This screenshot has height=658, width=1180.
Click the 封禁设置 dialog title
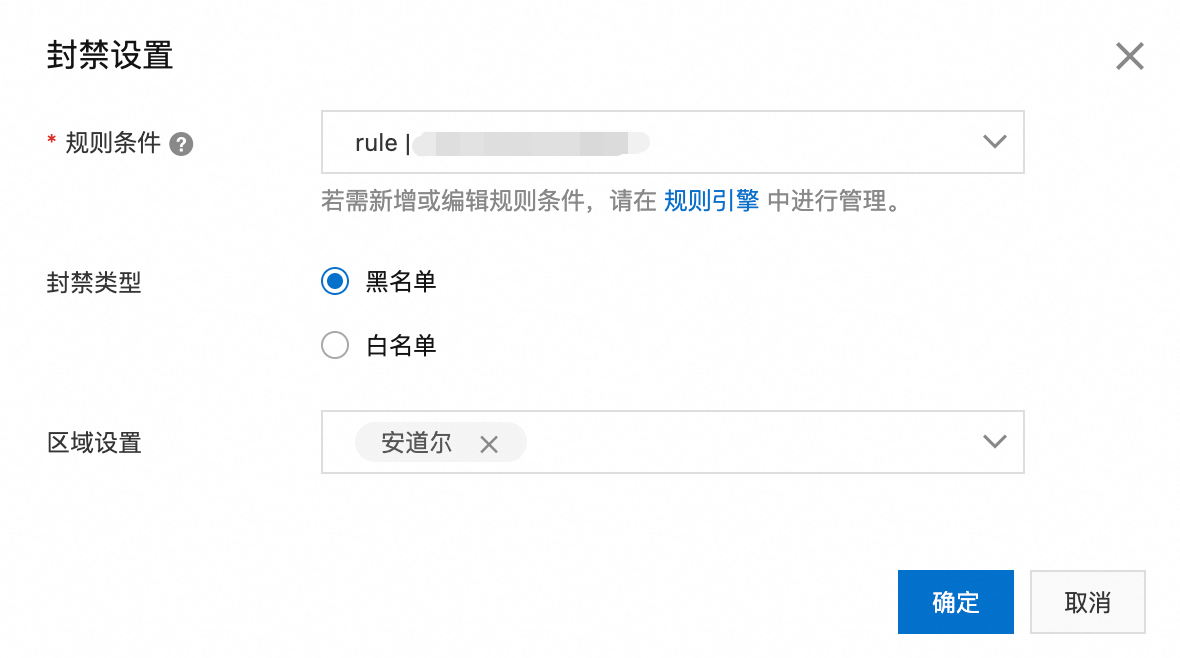(x=110, y=56)
